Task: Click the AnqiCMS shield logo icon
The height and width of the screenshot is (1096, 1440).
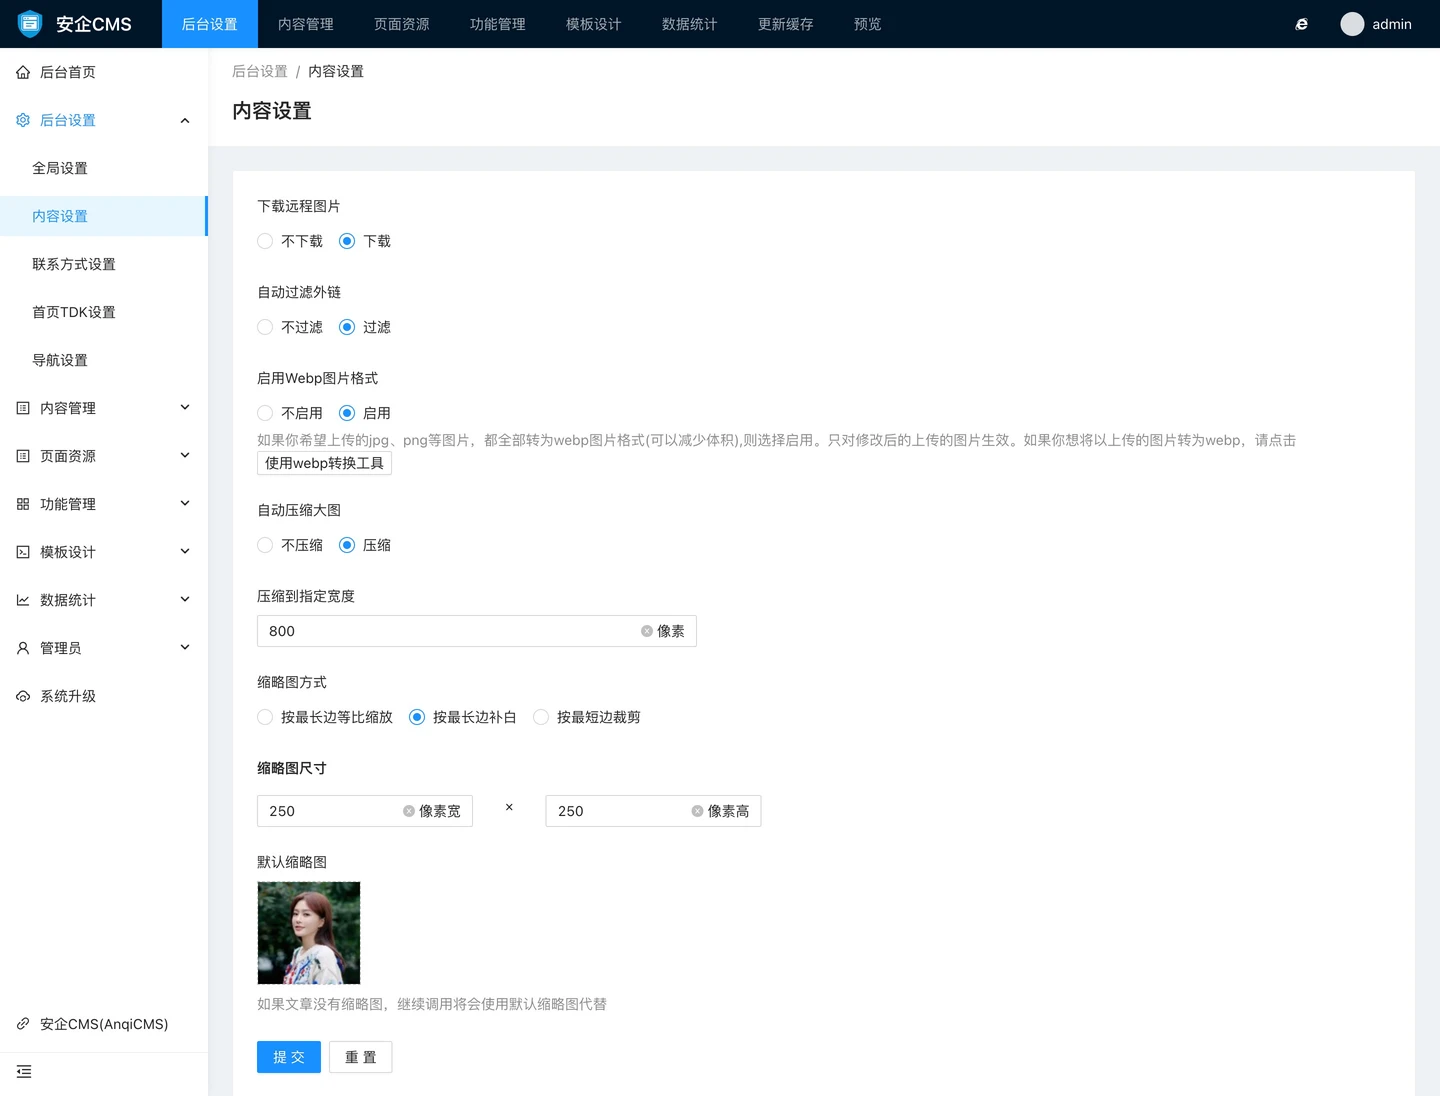Action: click(30, 24)
